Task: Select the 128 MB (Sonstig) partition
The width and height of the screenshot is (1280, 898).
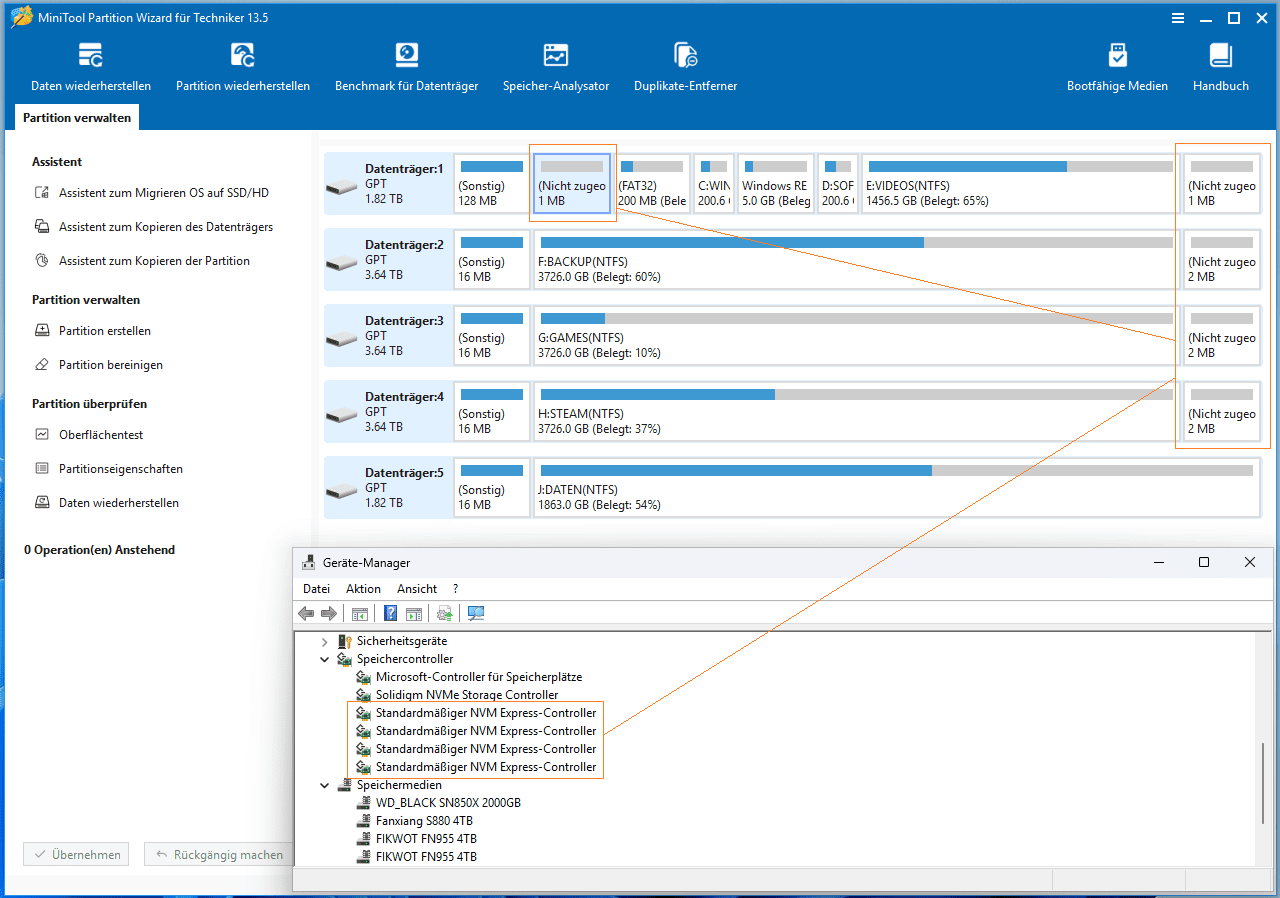Action: click(492, 184)
